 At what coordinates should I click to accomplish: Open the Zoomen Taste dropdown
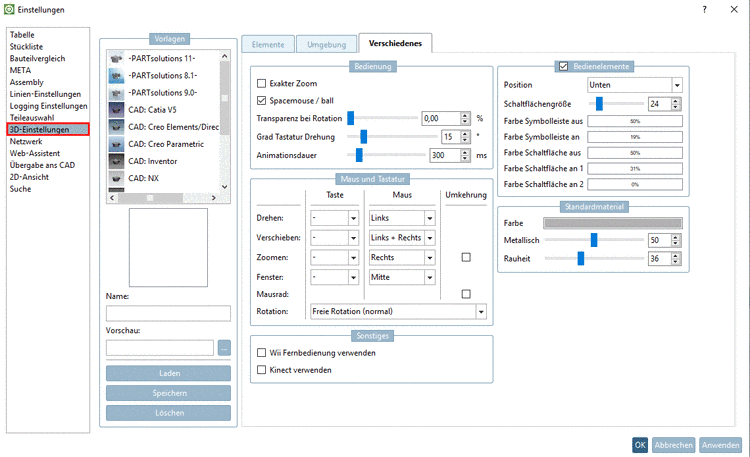point(334,257)
